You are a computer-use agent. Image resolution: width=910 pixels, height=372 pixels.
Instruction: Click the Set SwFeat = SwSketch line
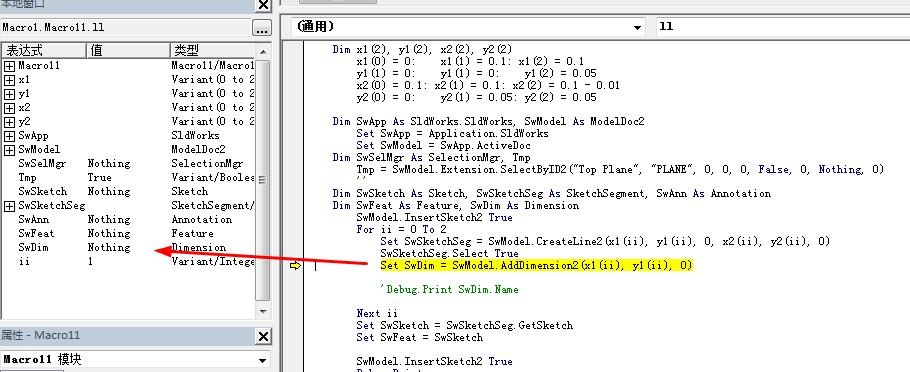420,337
